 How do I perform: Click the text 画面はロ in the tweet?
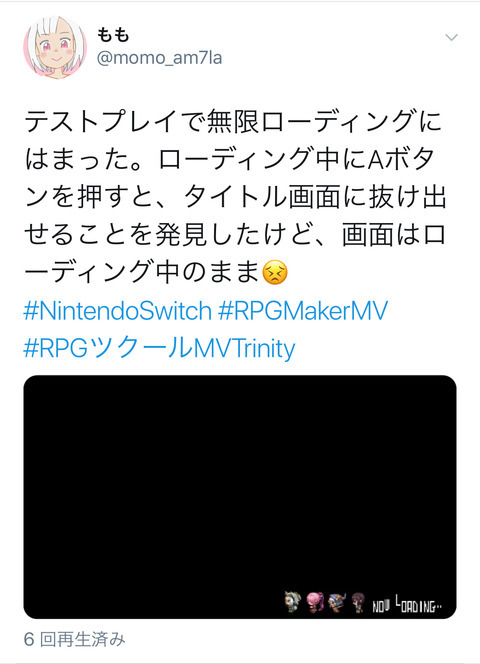pyautogui.click(x=394, y=235)
